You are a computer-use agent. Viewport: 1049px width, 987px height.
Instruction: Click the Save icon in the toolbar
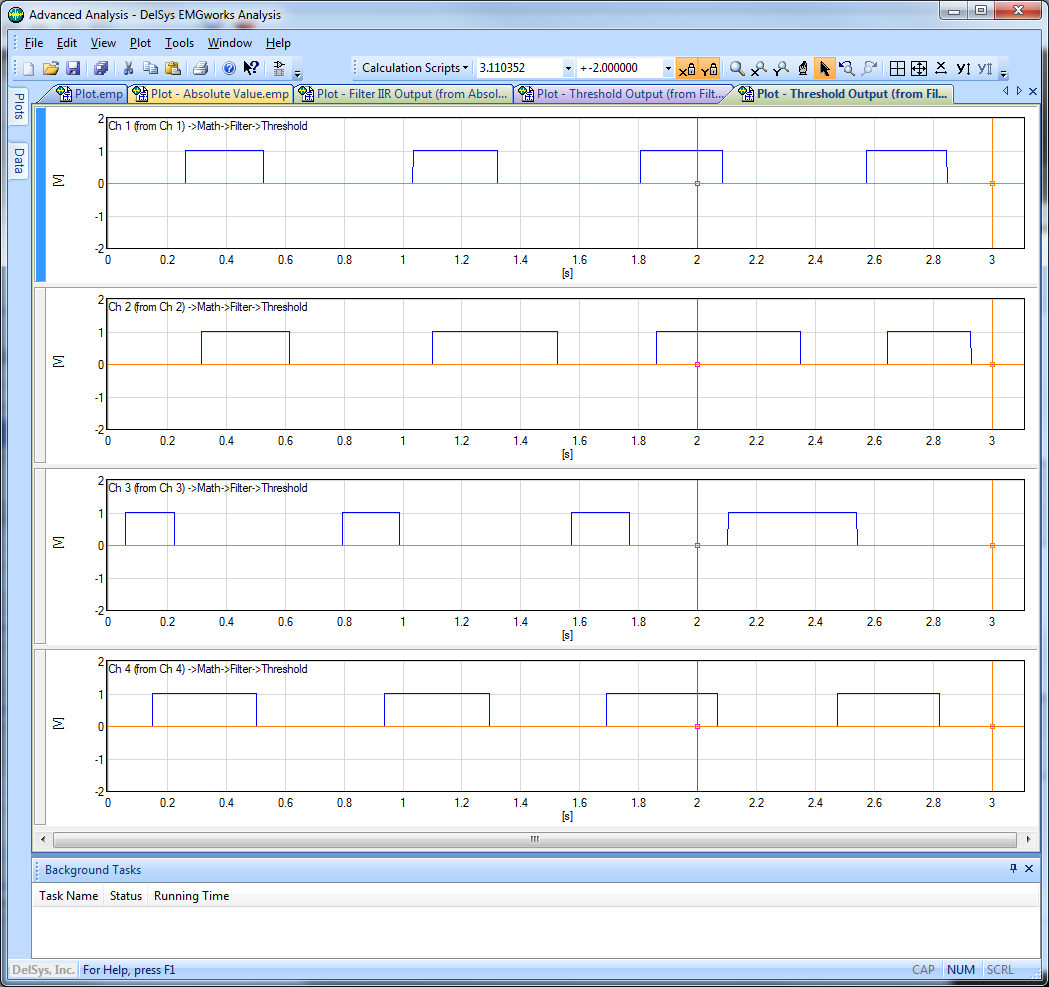[73, 69]
